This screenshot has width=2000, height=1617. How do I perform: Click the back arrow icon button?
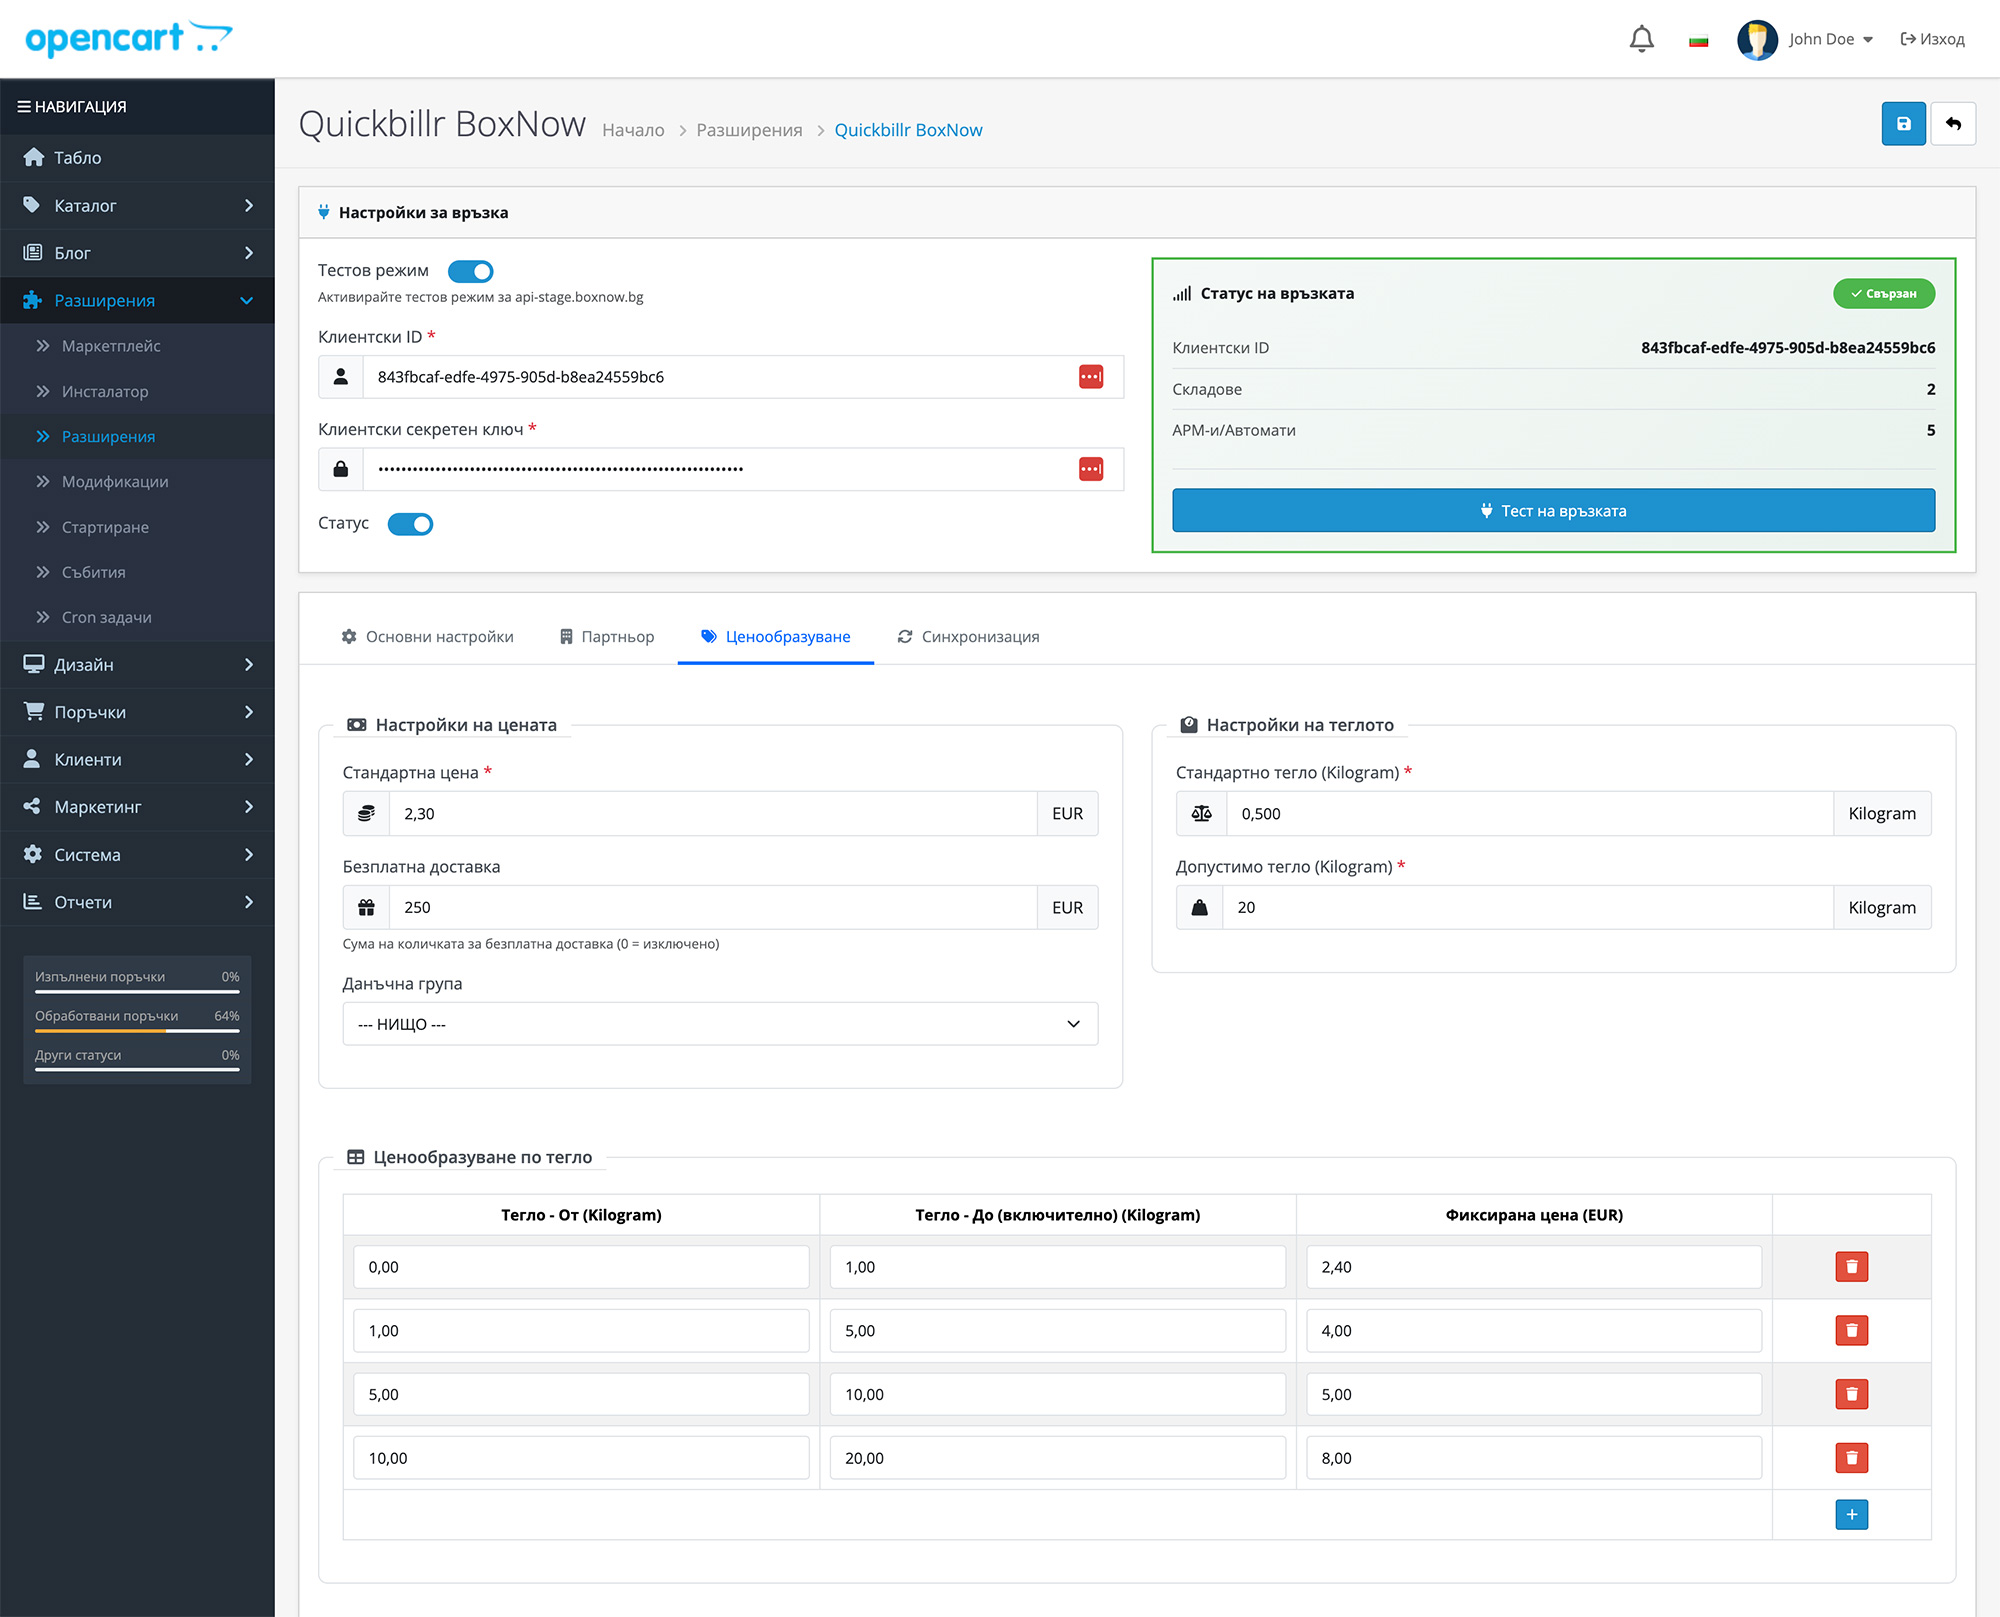[1953, 124]
